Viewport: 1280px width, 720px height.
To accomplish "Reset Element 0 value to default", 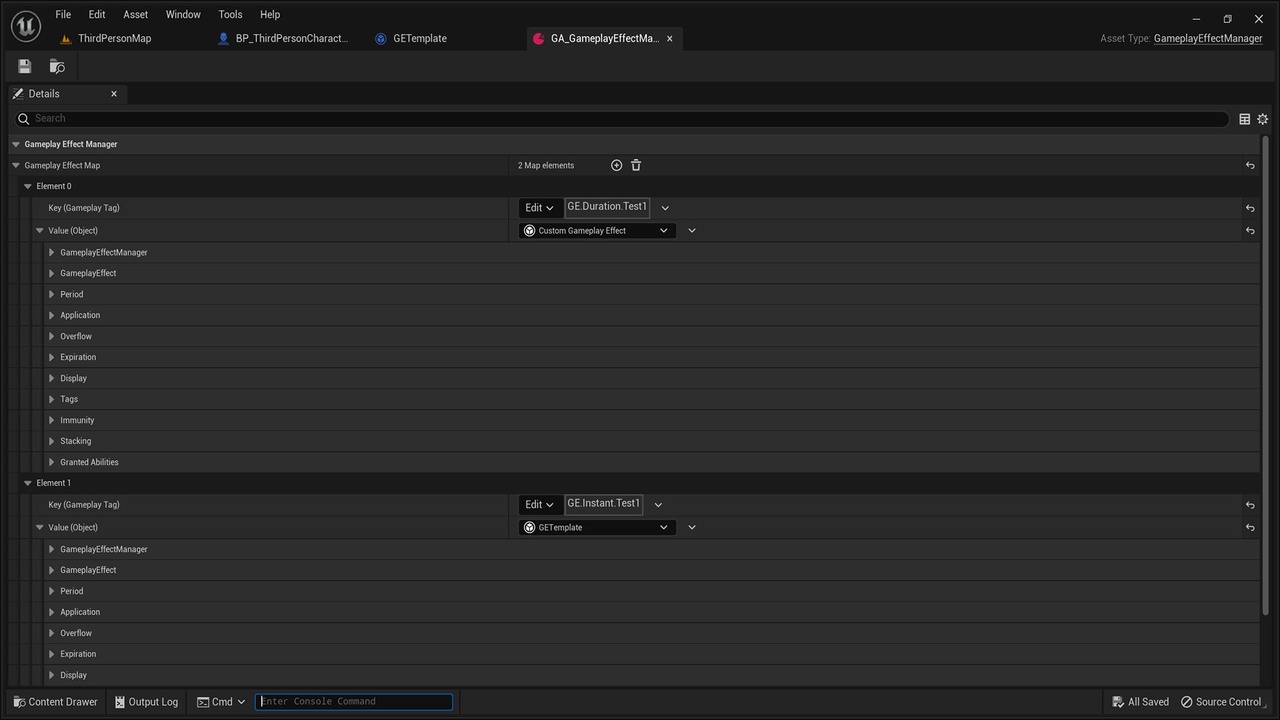I will pos(1250,230).
